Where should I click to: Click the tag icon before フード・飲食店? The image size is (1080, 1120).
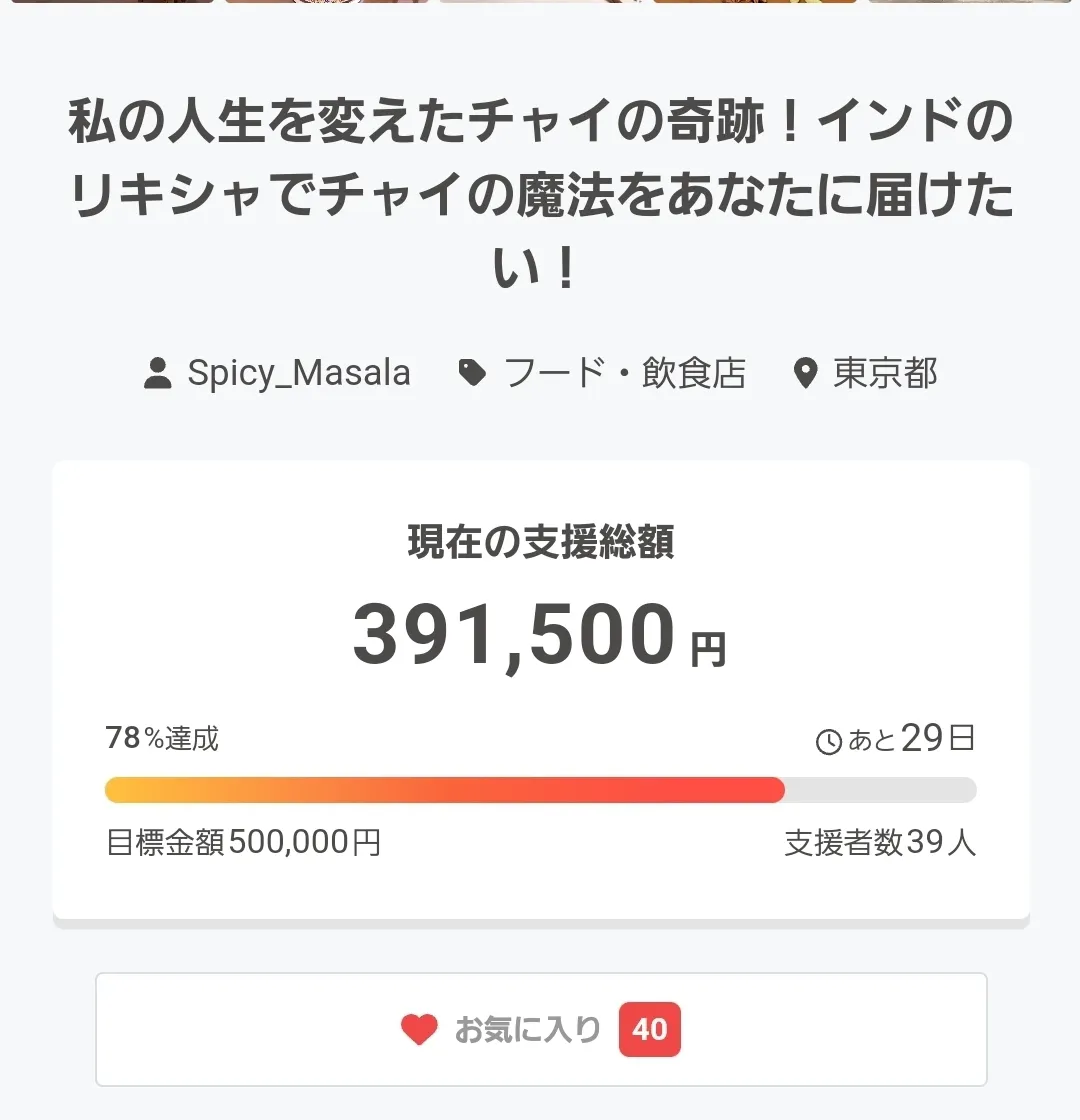point(472,374)
